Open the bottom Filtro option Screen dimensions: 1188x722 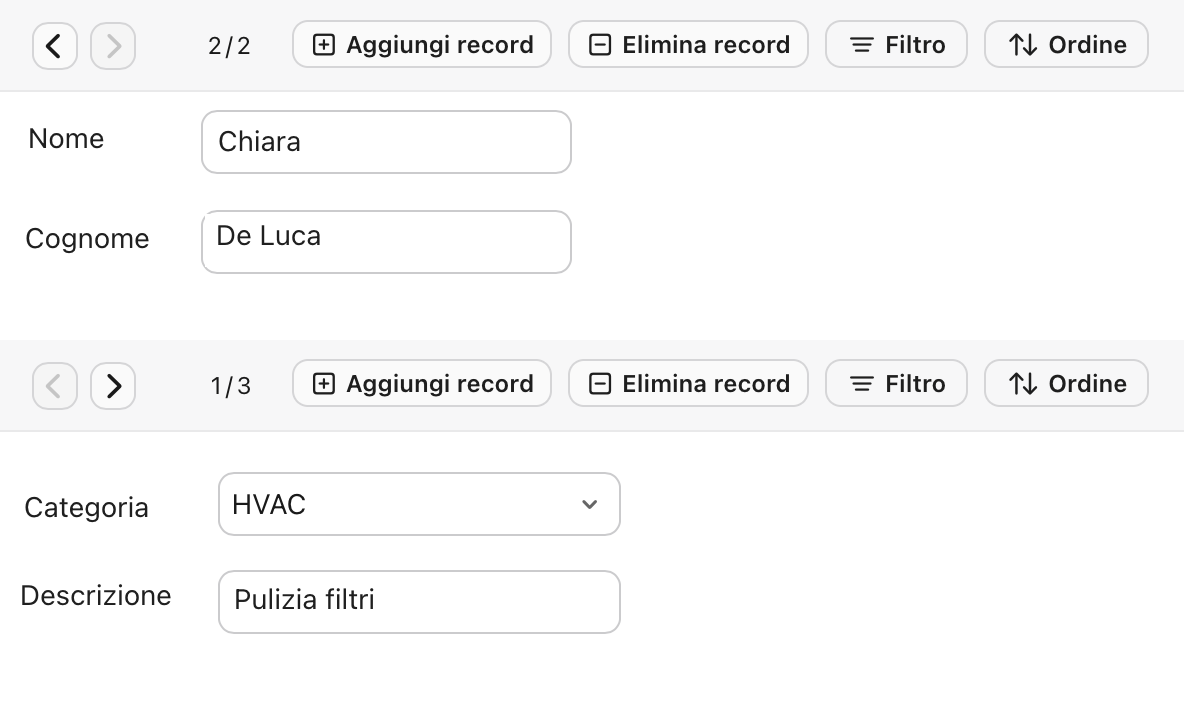pos(896,384)
